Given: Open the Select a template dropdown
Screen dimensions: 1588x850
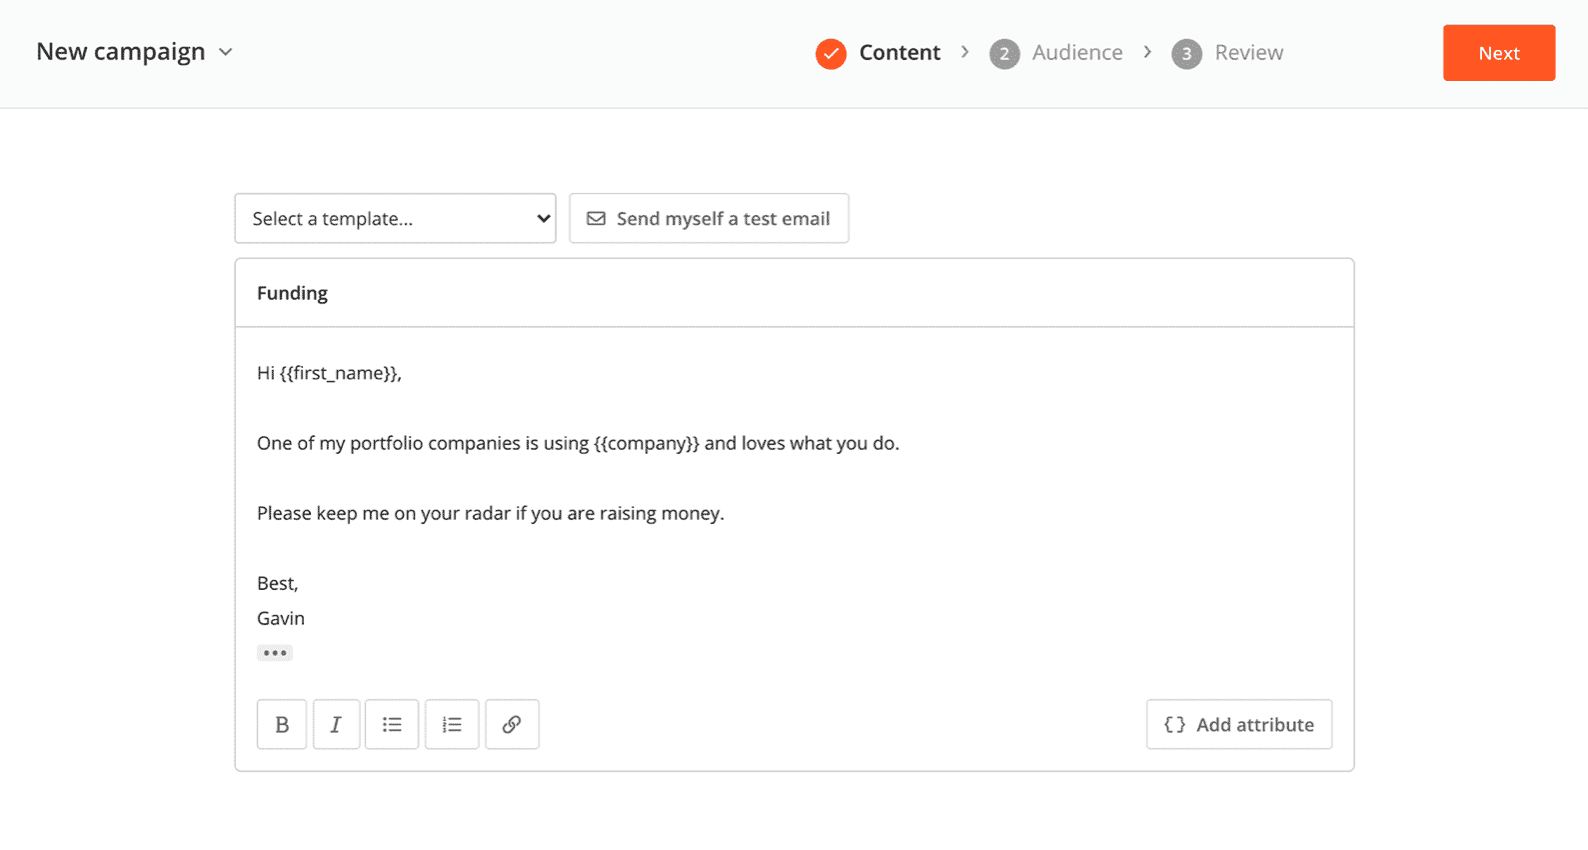Looking at the screenshot, I should 395,218.
